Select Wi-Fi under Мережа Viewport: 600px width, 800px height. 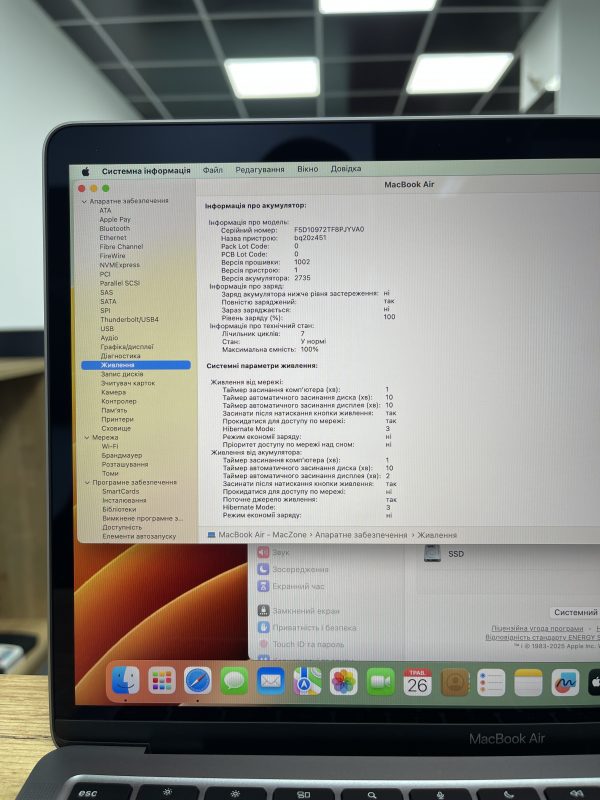pyautogui.click(x=110, y=446)
